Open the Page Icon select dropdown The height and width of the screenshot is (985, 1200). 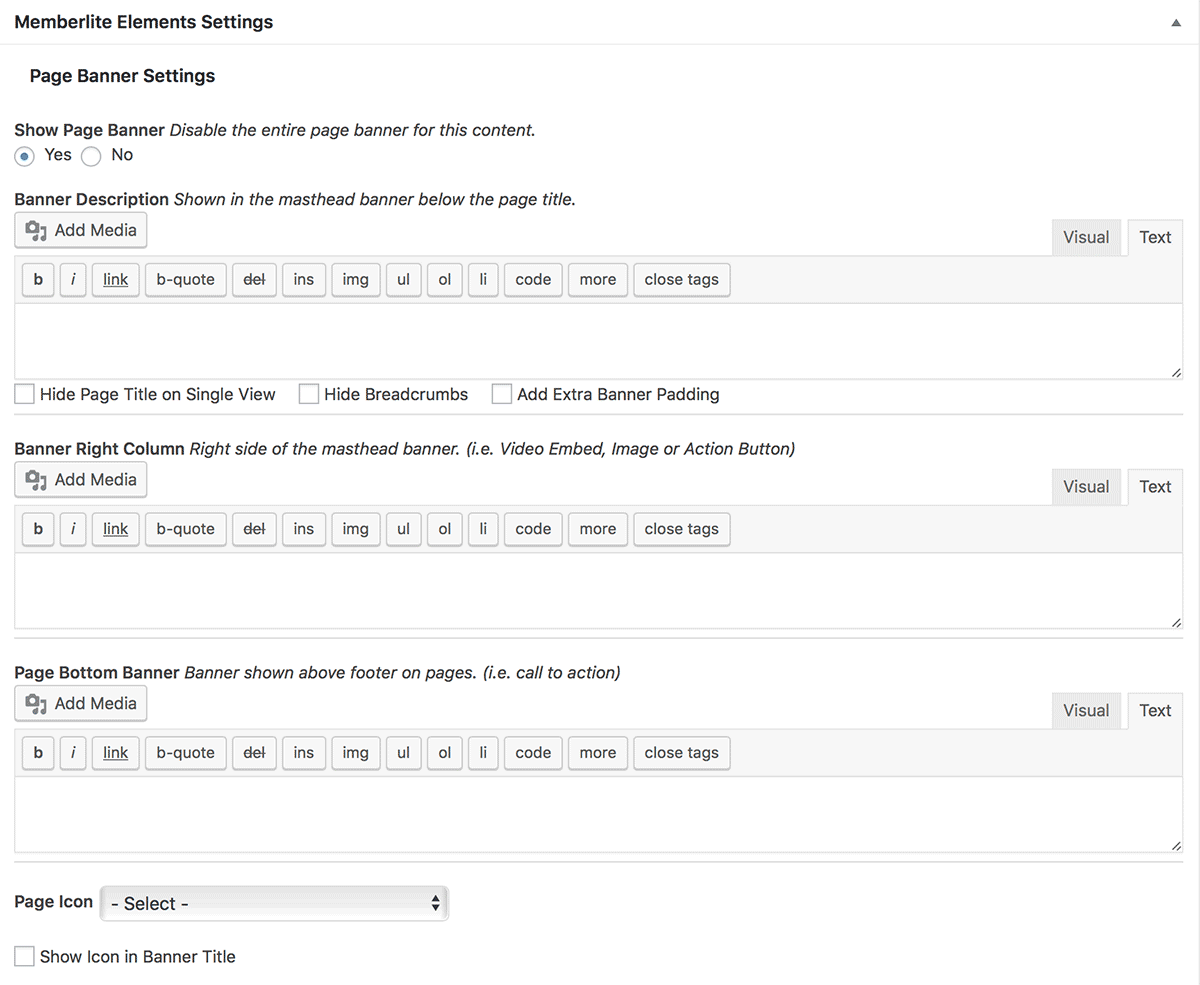point(274,903)
